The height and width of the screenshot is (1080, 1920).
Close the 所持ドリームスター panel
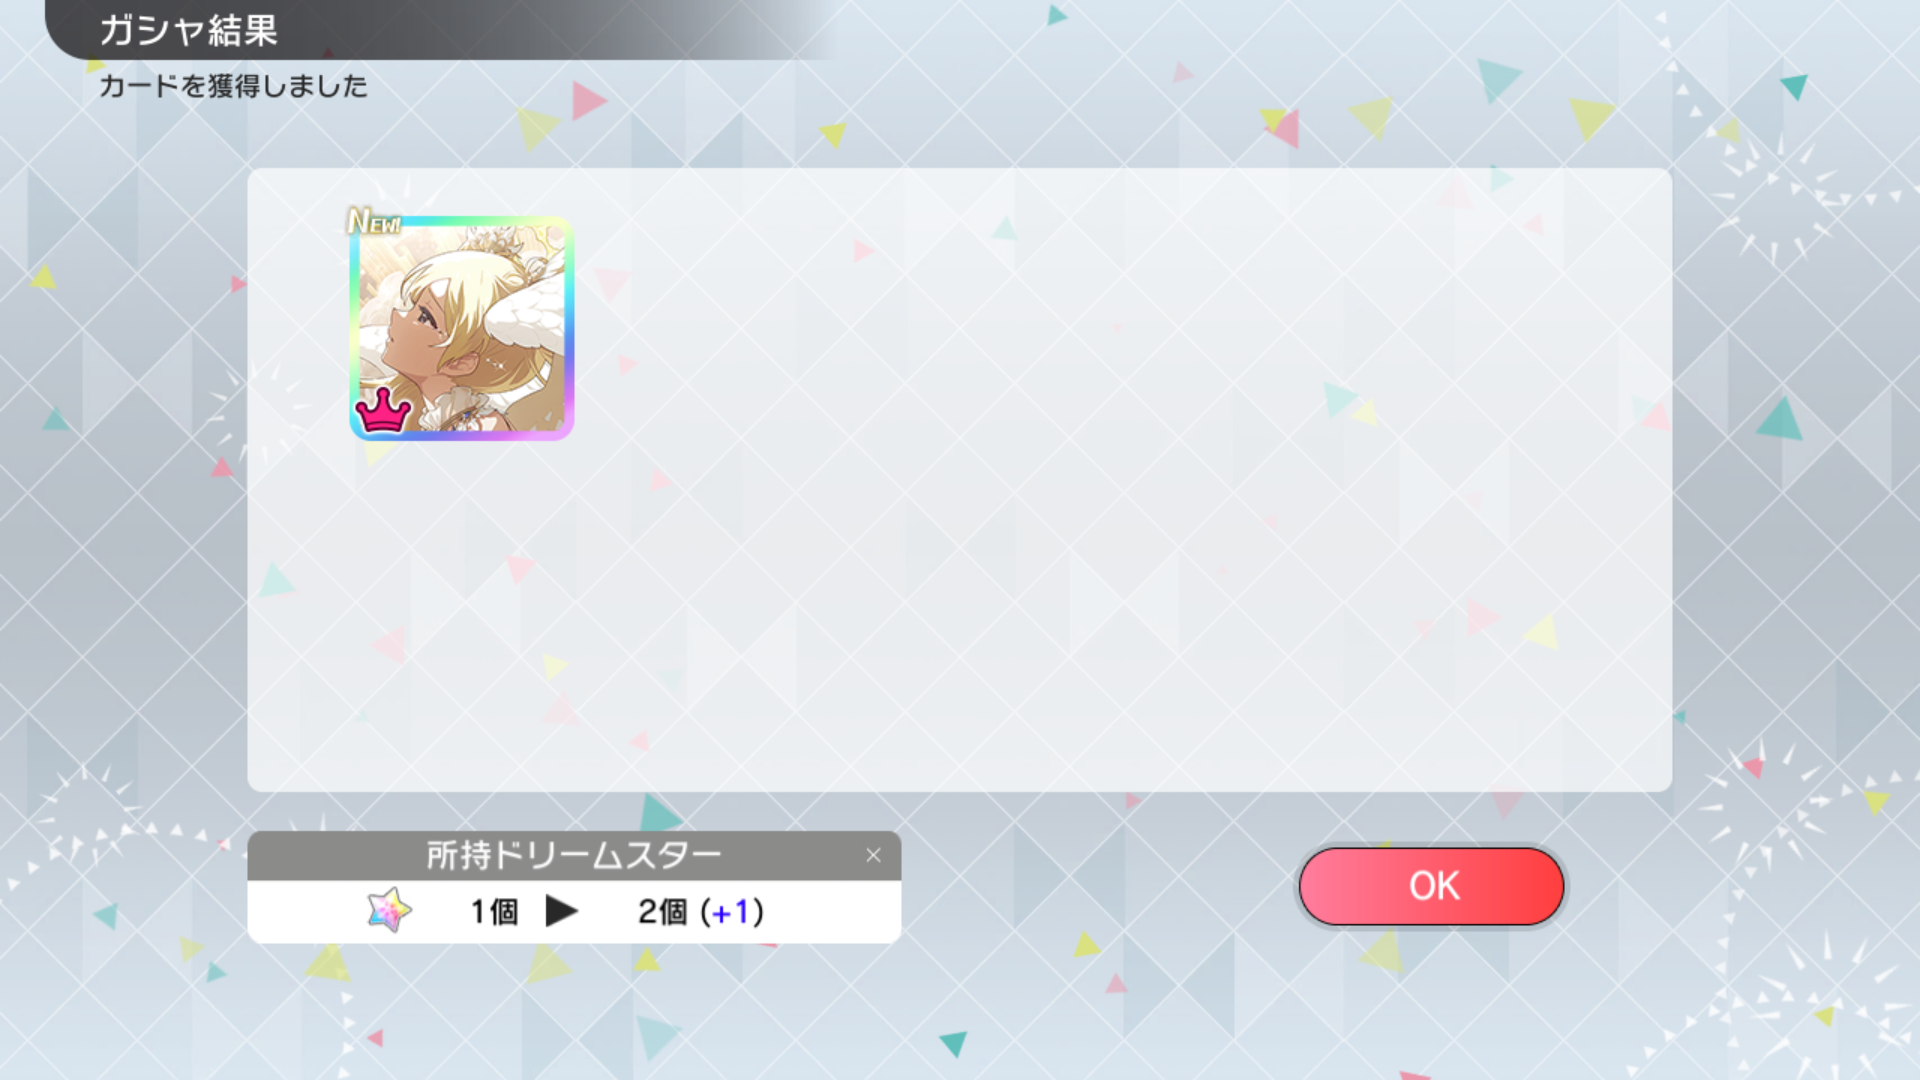(x=873, y=856)
